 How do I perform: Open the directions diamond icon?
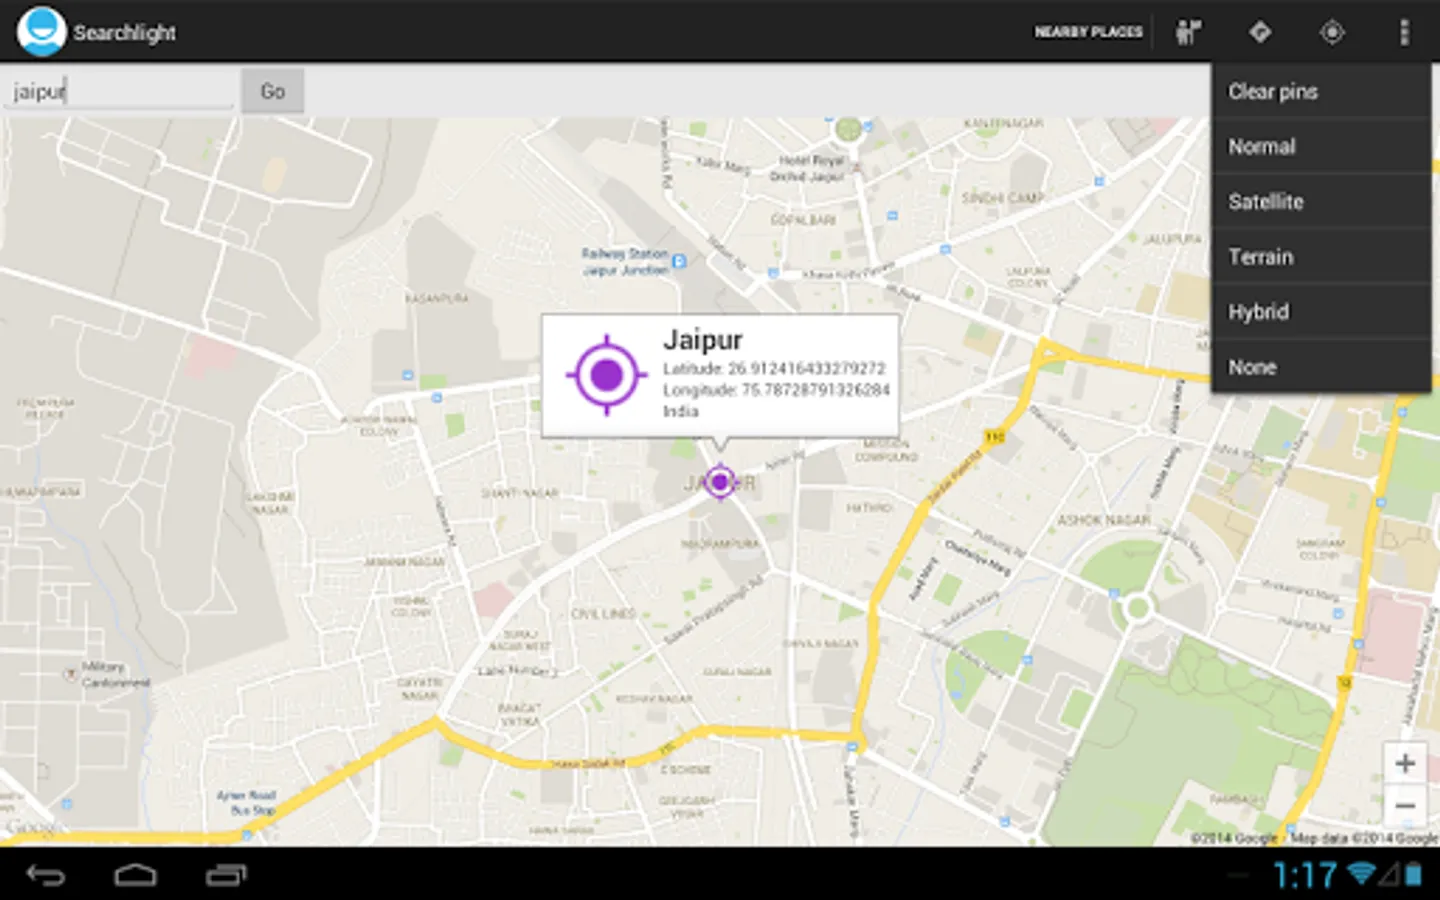[1260, 31]
